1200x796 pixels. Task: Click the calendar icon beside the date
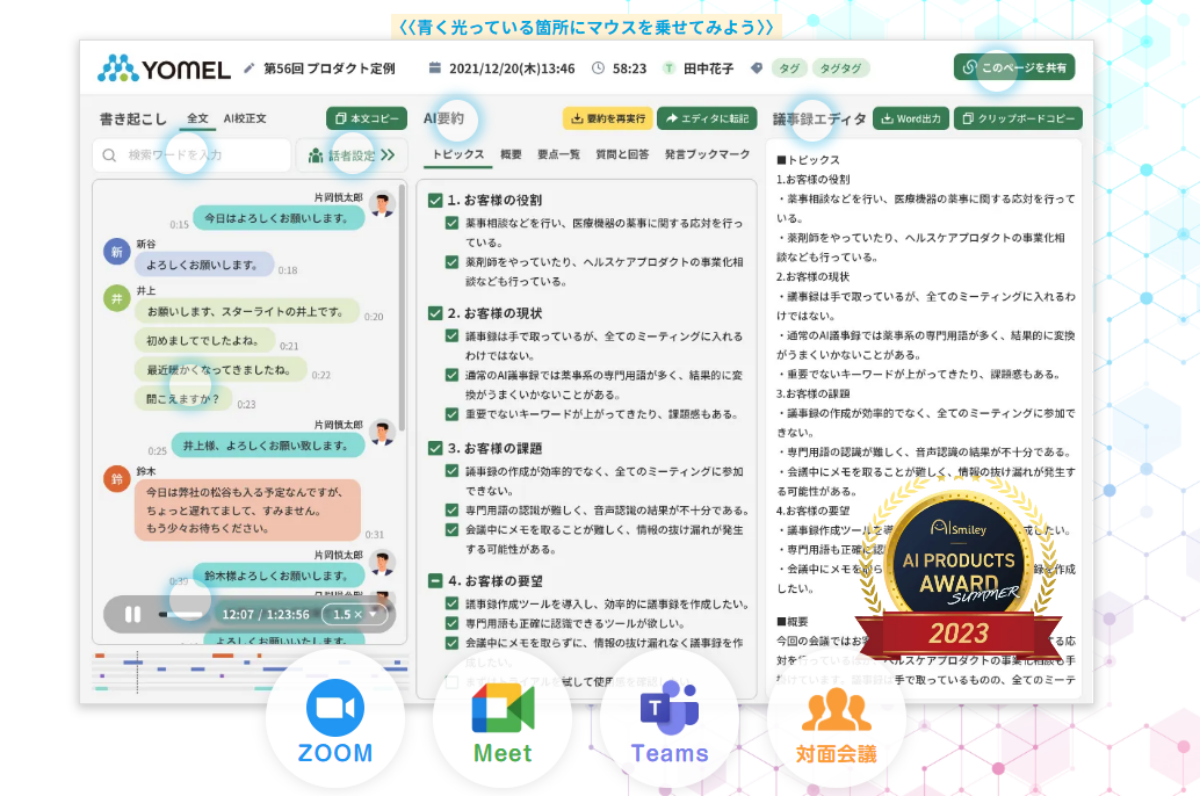point(434,69)
